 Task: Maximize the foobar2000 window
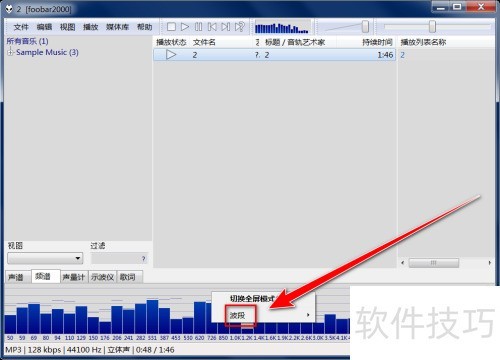tap(457, 7)
